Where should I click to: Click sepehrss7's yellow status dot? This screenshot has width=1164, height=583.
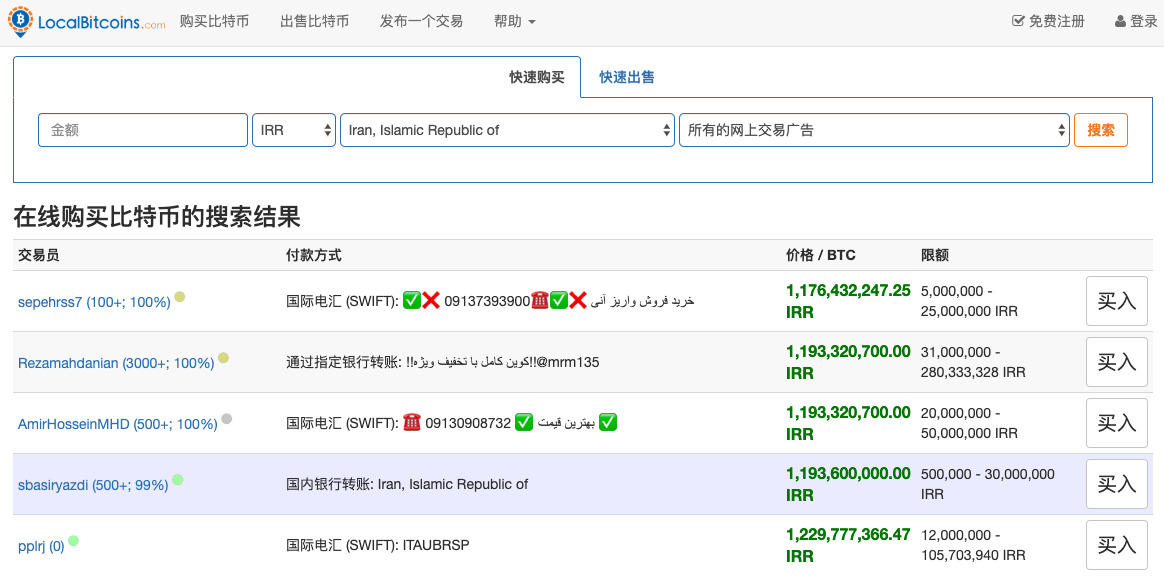[x=180, y=296]
